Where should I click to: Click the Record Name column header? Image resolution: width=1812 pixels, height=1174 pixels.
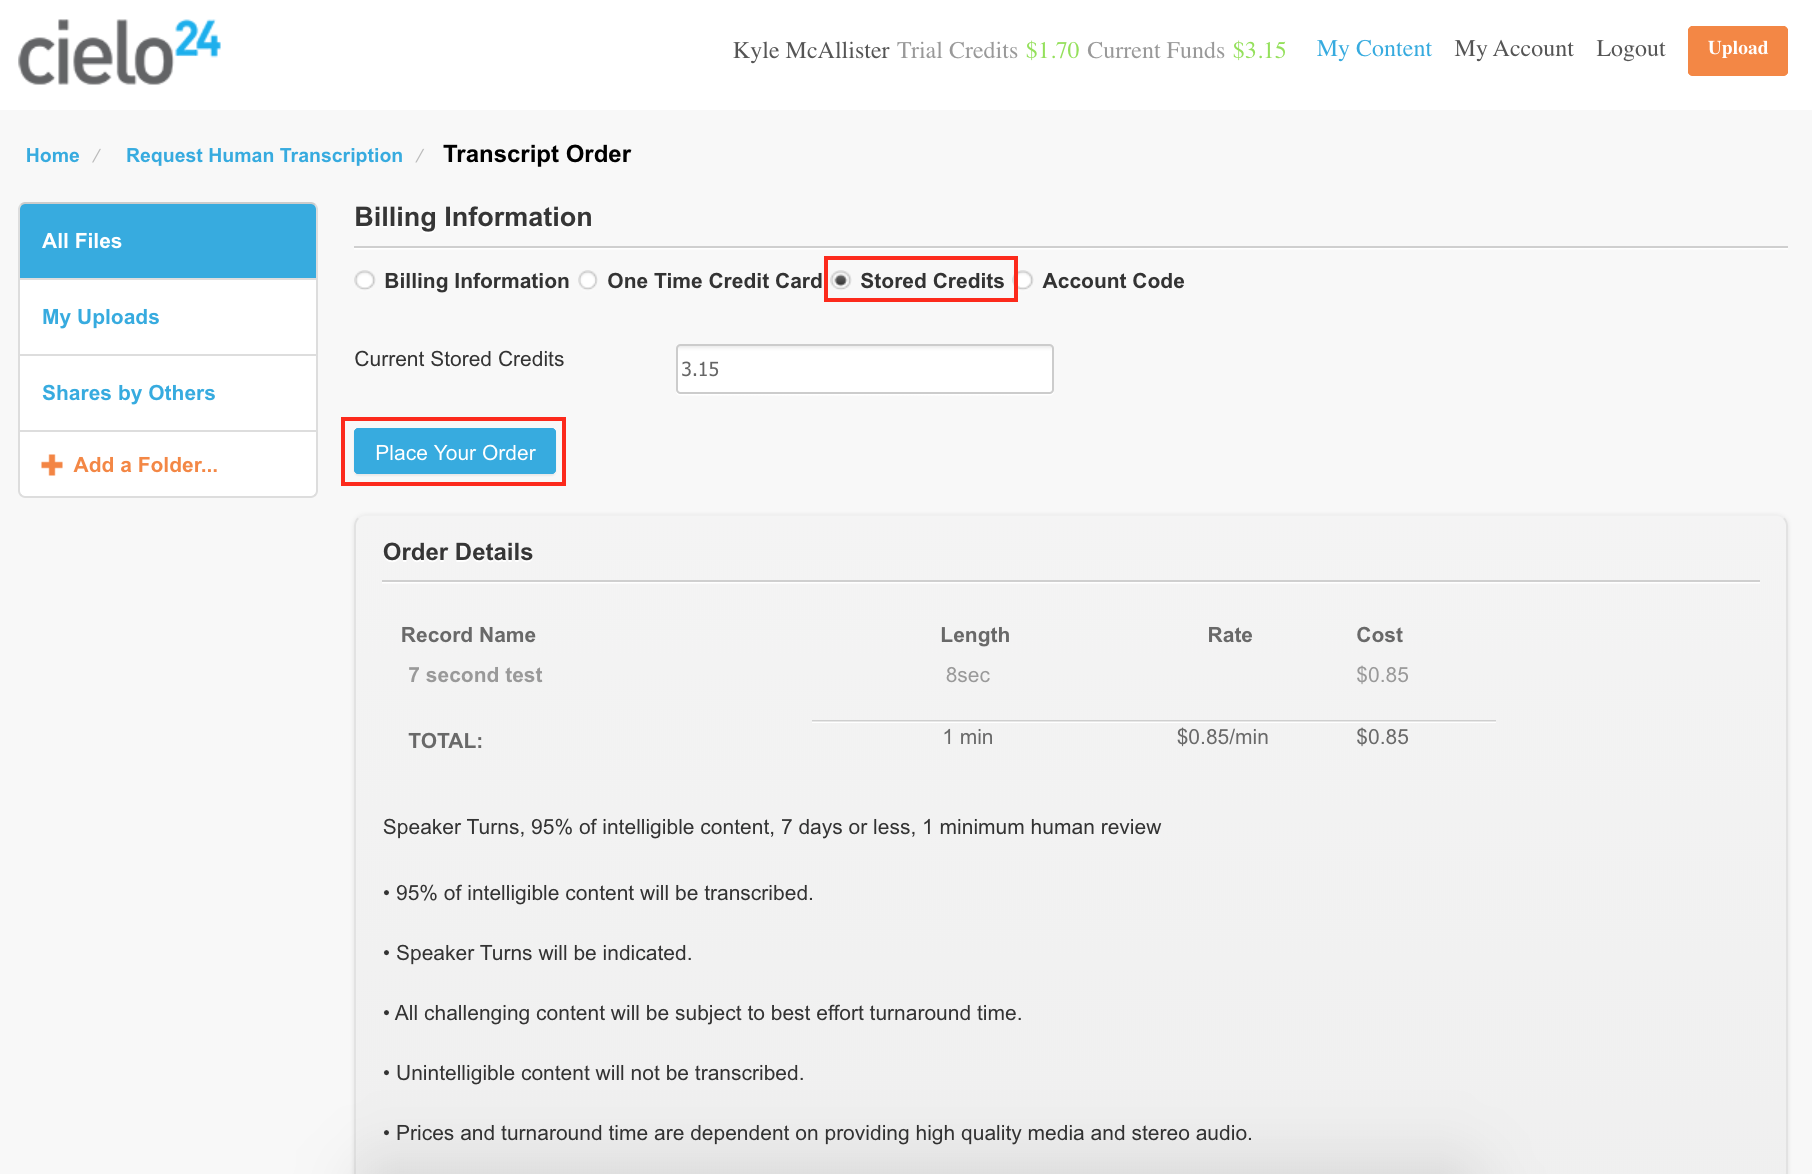tap(468, 635)
